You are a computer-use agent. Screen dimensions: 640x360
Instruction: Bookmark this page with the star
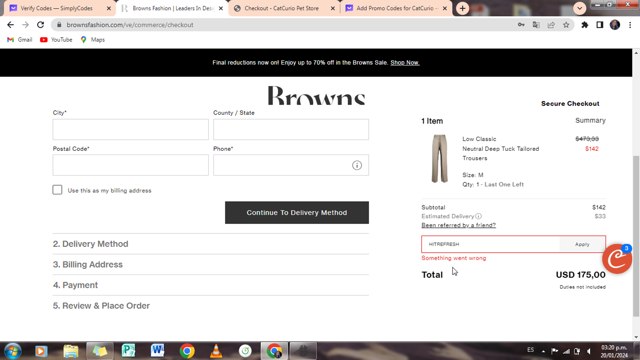[x=566, y=25]
